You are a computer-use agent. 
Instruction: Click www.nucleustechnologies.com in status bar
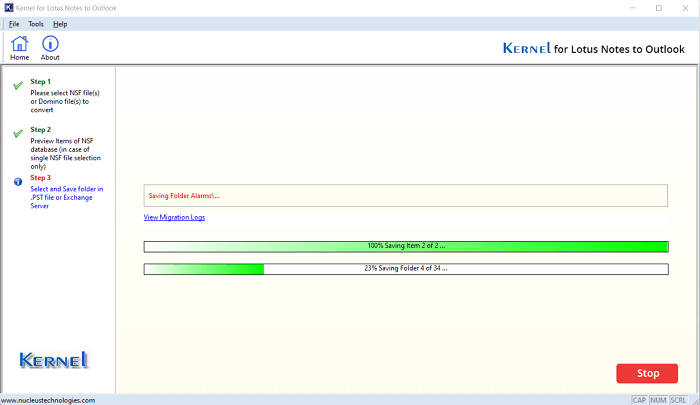point(48,400)
